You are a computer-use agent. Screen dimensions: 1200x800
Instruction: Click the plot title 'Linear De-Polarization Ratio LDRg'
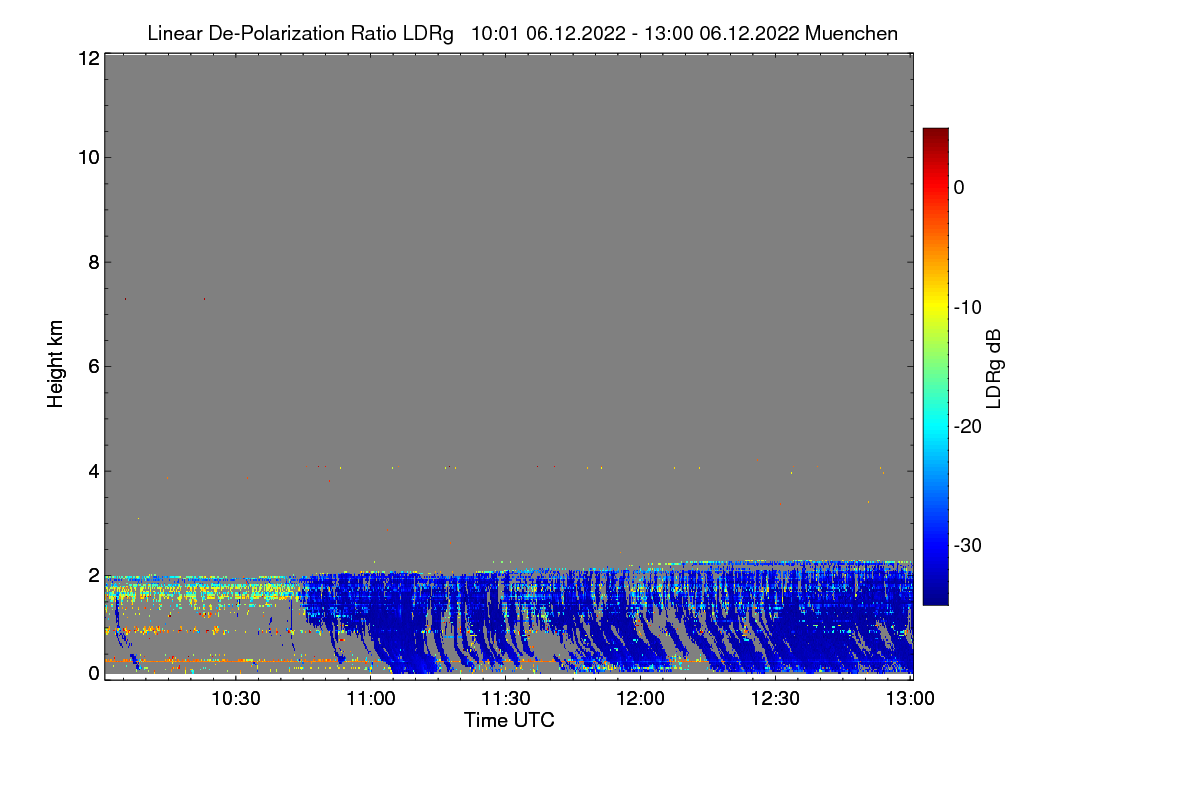click(x=300, y=34)
